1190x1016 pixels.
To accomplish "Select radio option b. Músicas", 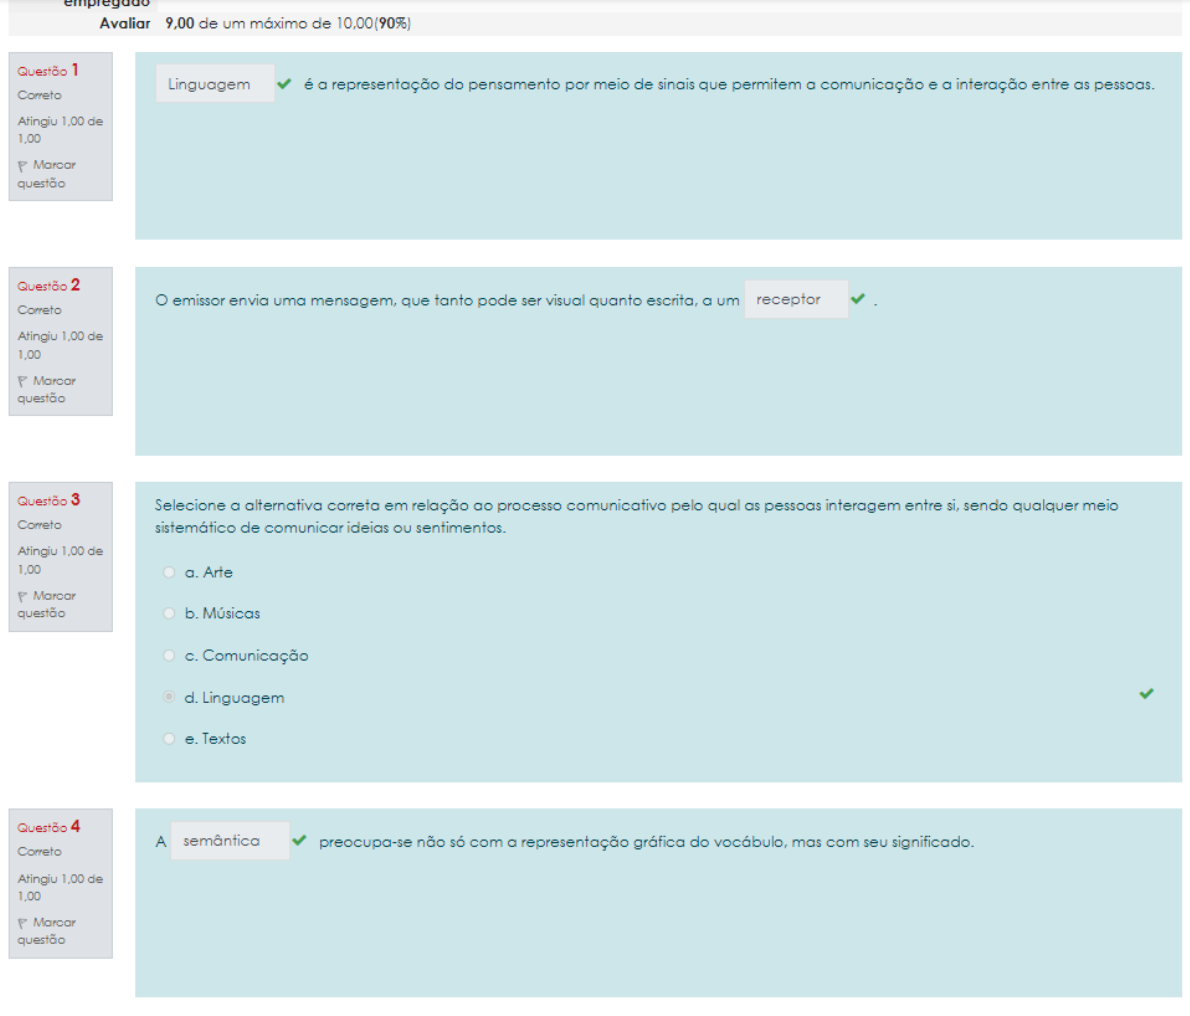I will pyautogui.click(x=169, y=613).
